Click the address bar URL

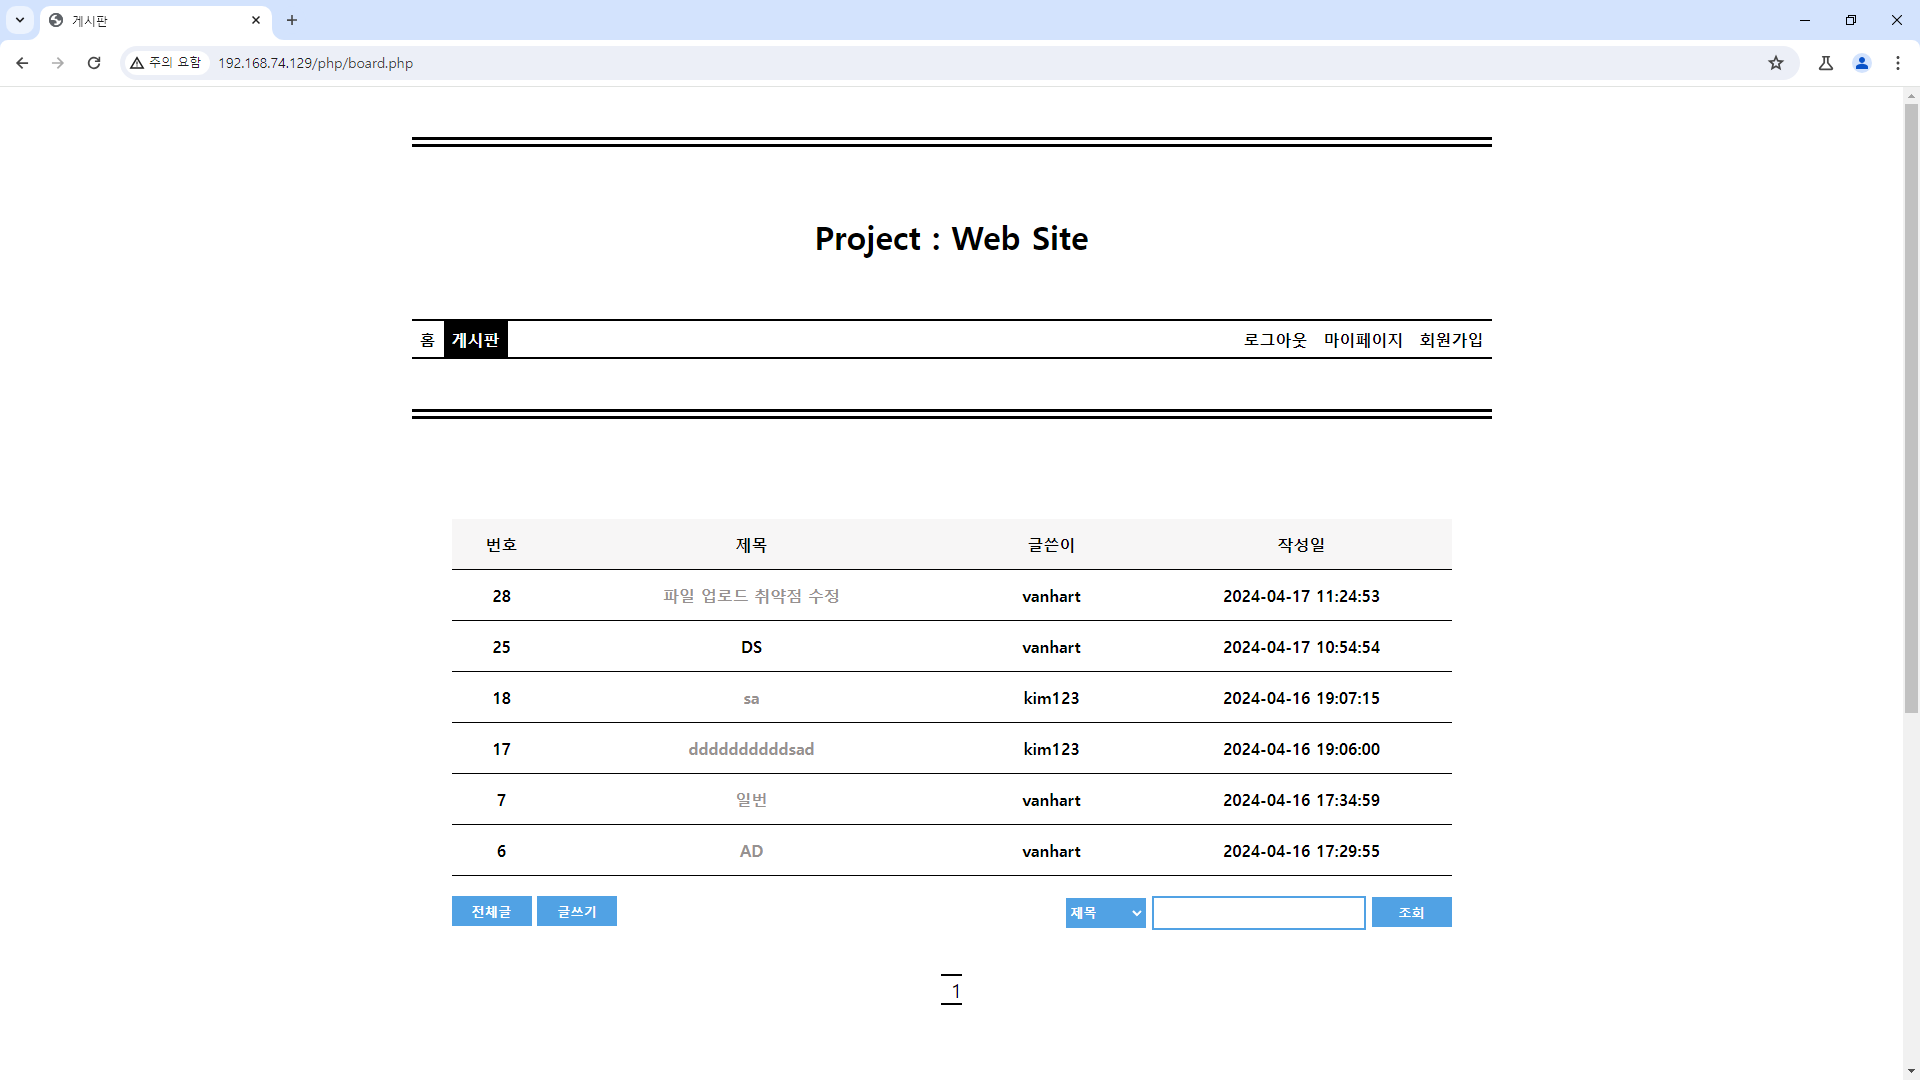315,63
